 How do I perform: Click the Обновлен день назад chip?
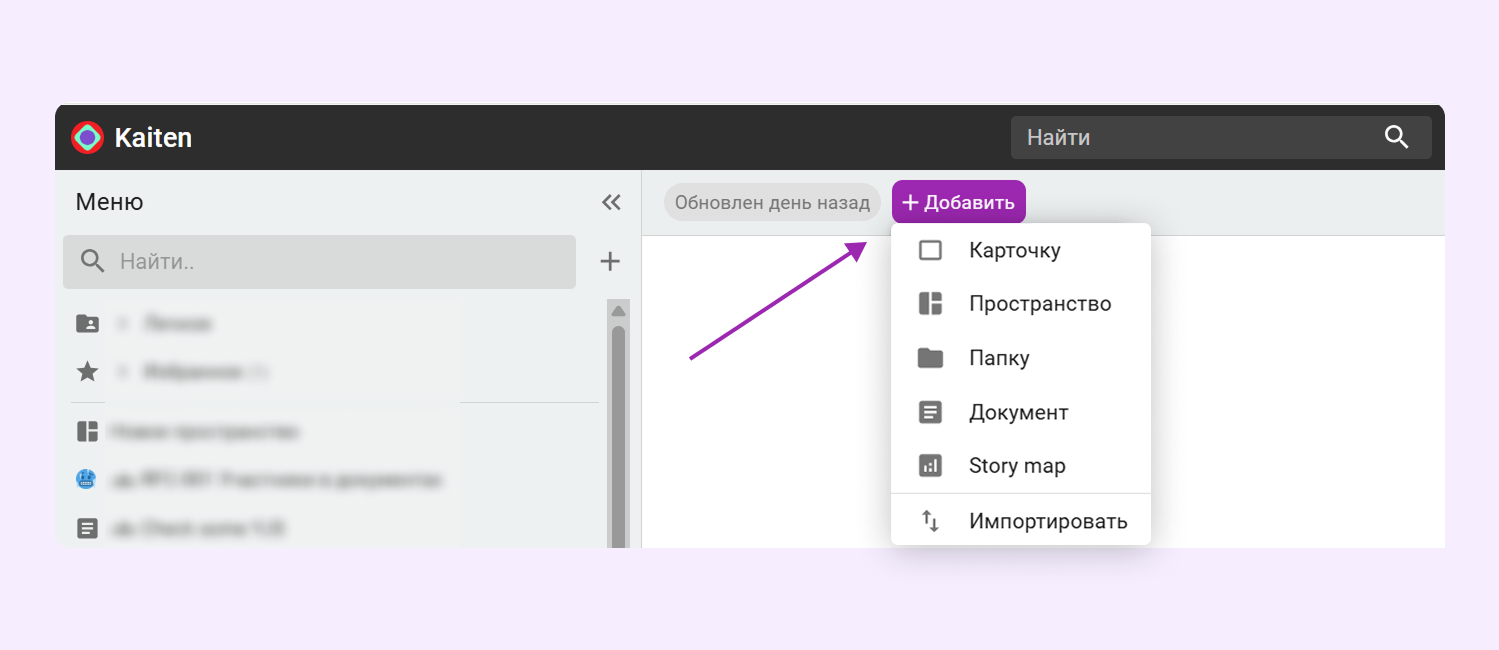(772, 202)
